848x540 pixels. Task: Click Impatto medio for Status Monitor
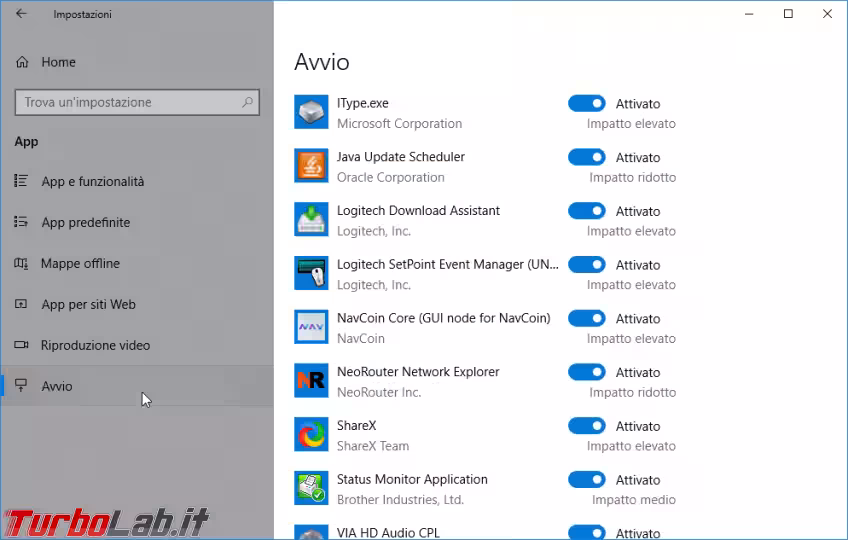point(634,499)
